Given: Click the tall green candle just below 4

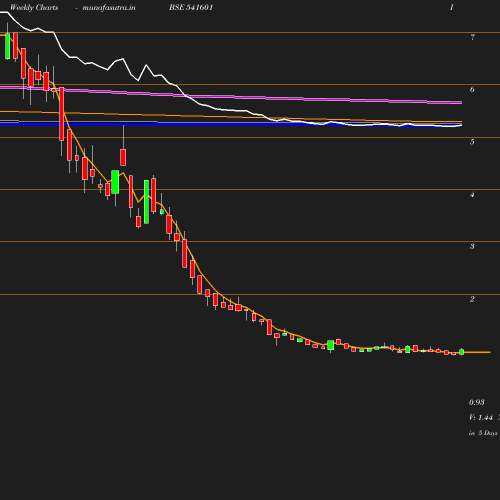Looking at the screenshot, I should pos(146,202).
